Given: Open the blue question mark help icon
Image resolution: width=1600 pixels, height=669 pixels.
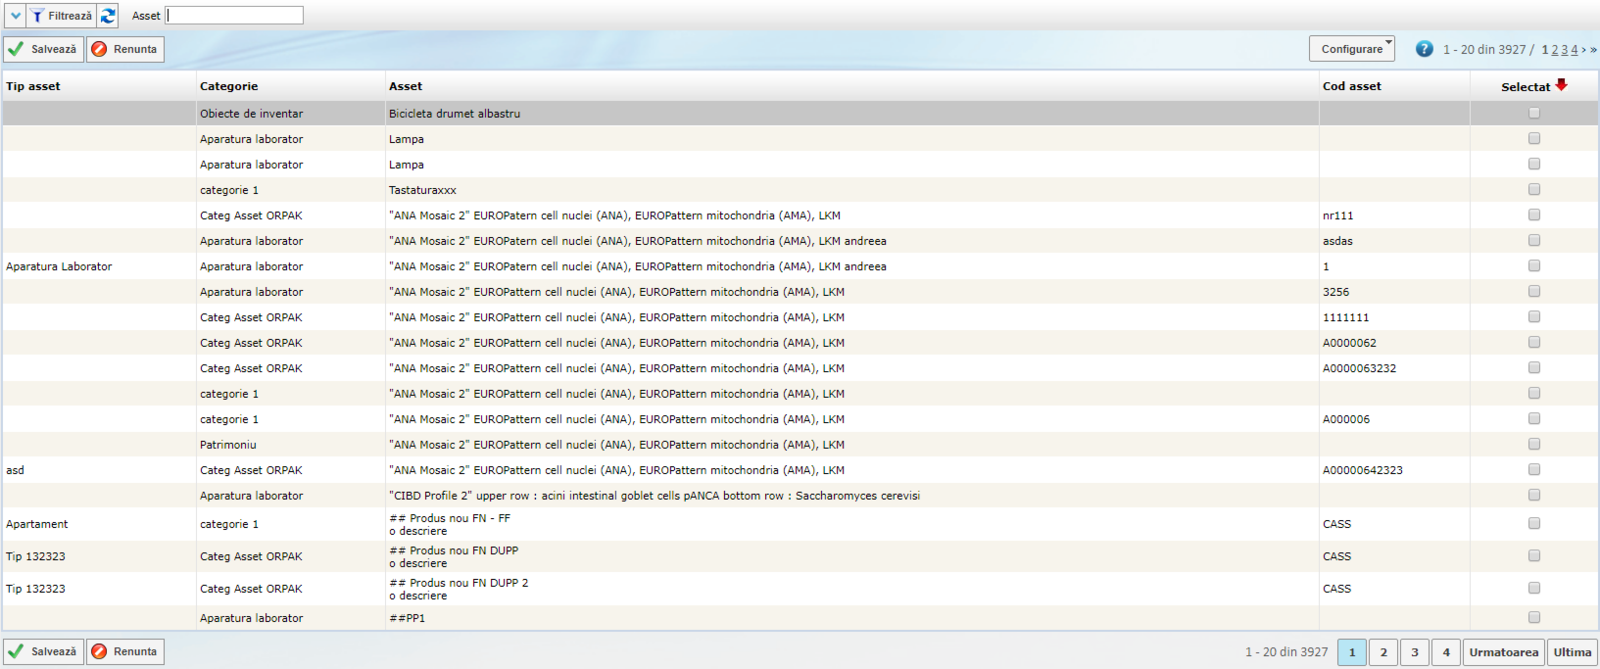Looking at the screenshot, I should point(1424,49).
